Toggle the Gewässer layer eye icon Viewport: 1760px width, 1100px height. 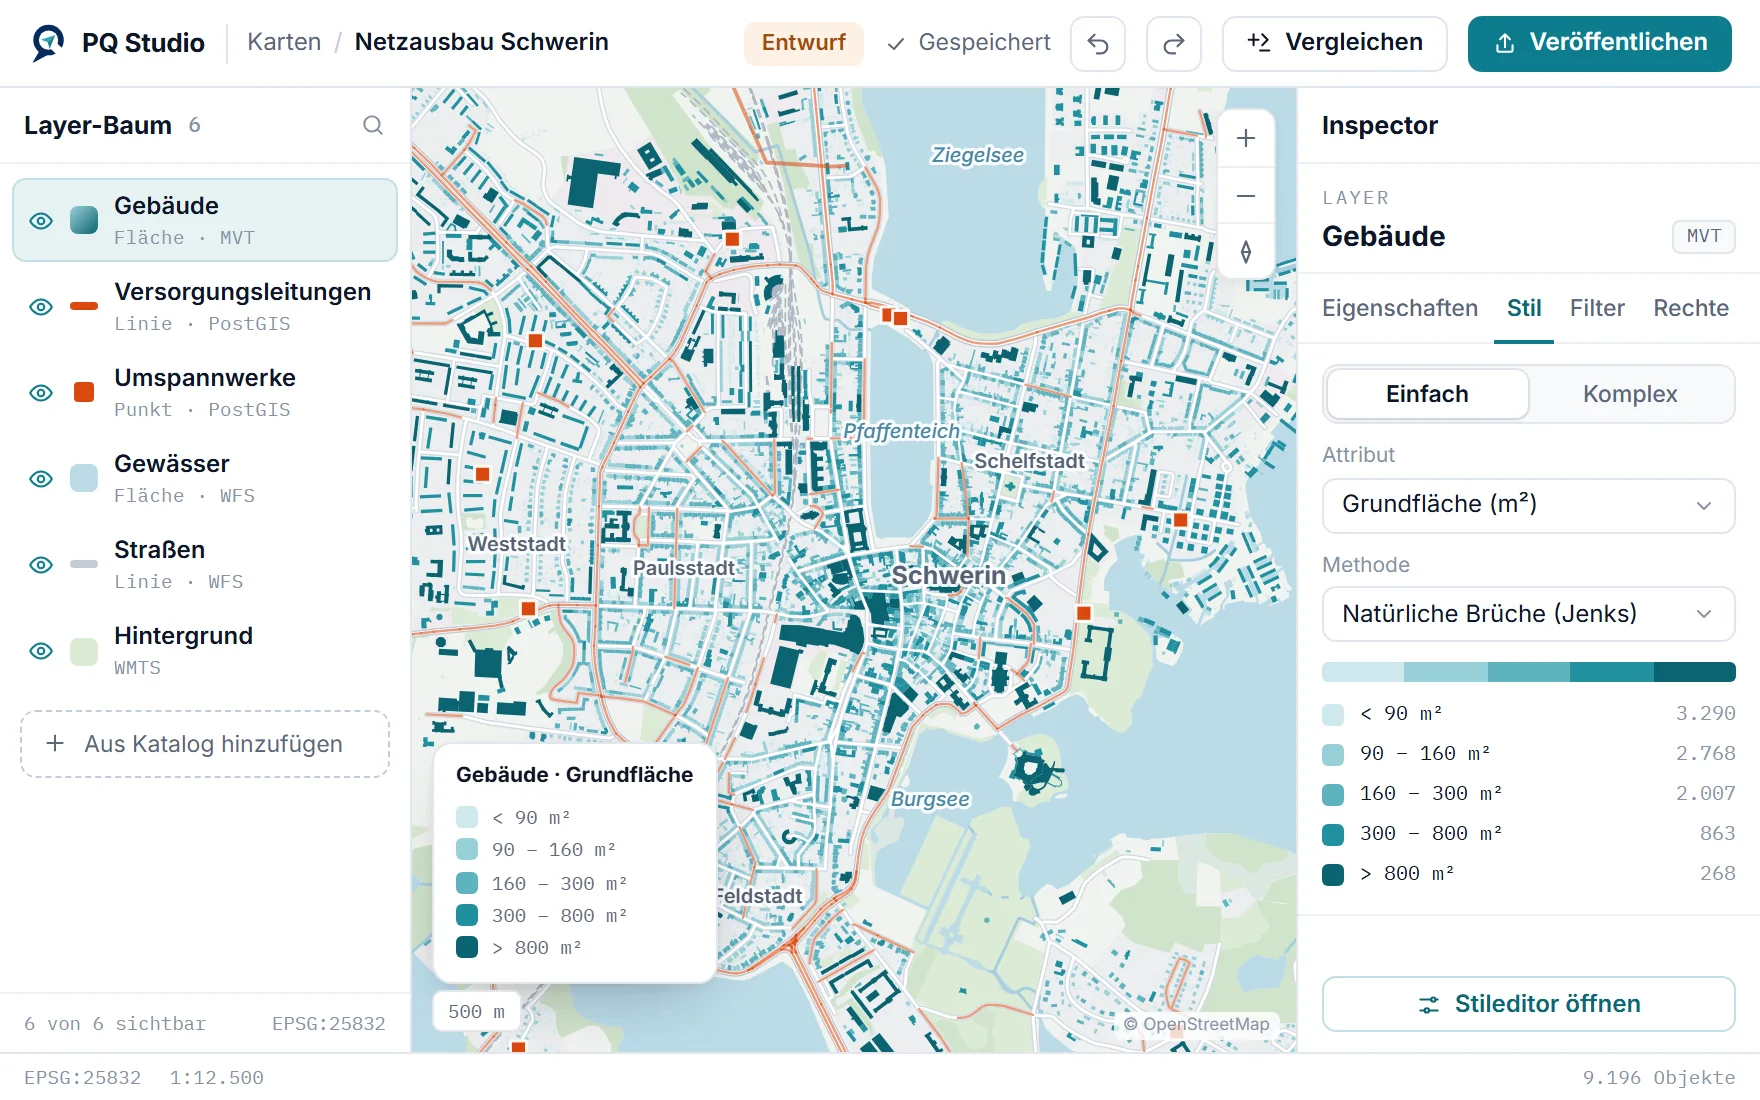coord(41,479)
